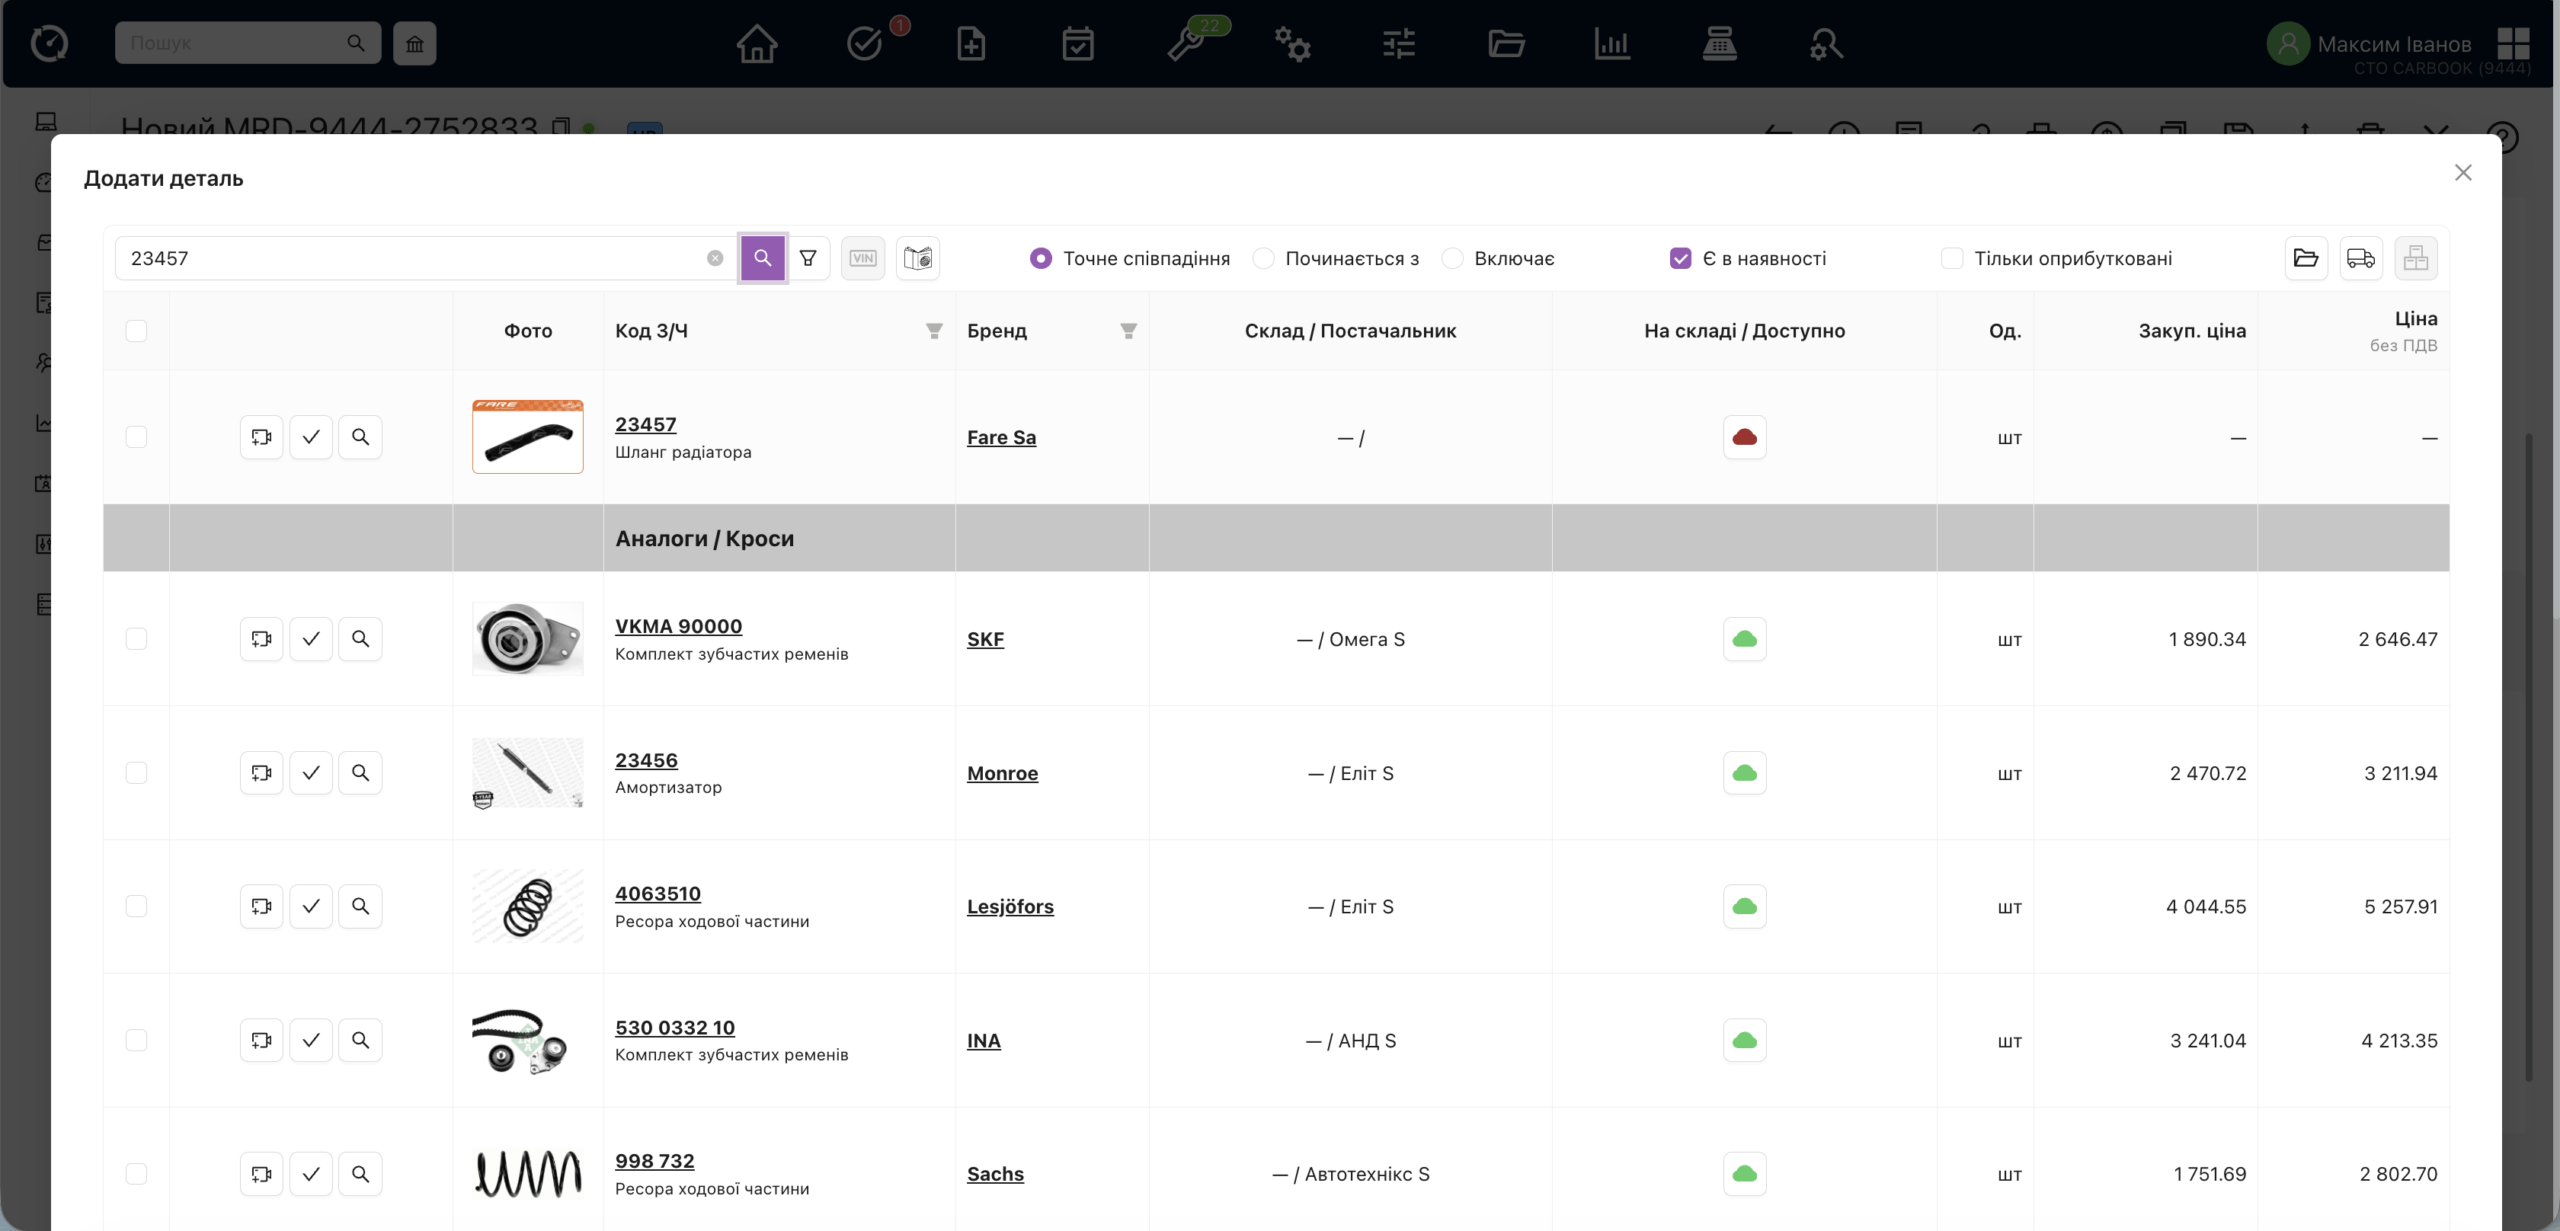
Task: Open the Бренд column filter
Action: tap(1128, 331)
